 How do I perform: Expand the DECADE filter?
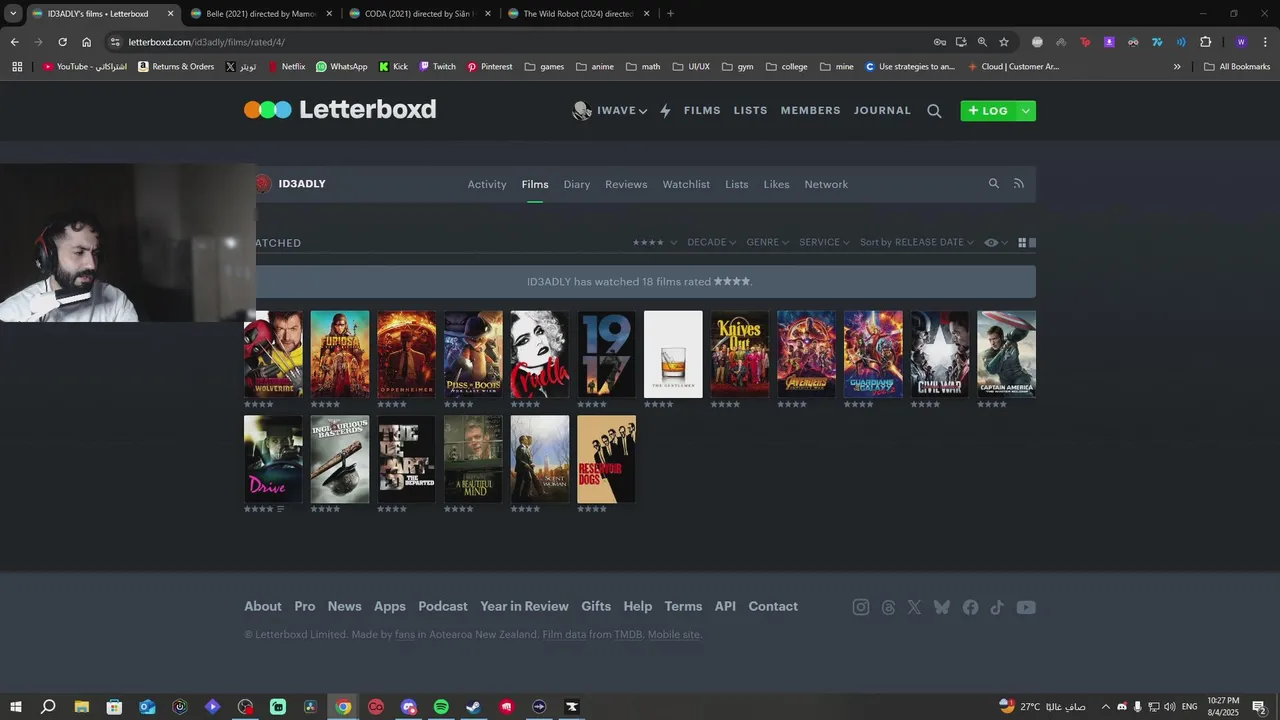(711, 243)
